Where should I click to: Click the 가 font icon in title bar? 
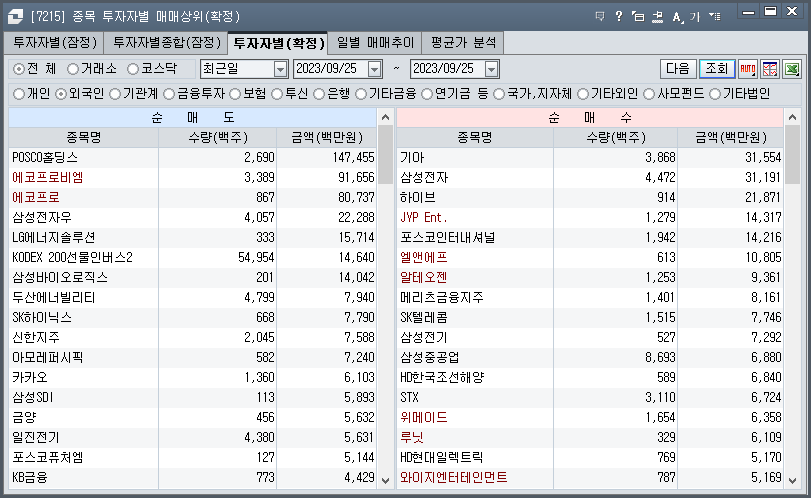695,17
